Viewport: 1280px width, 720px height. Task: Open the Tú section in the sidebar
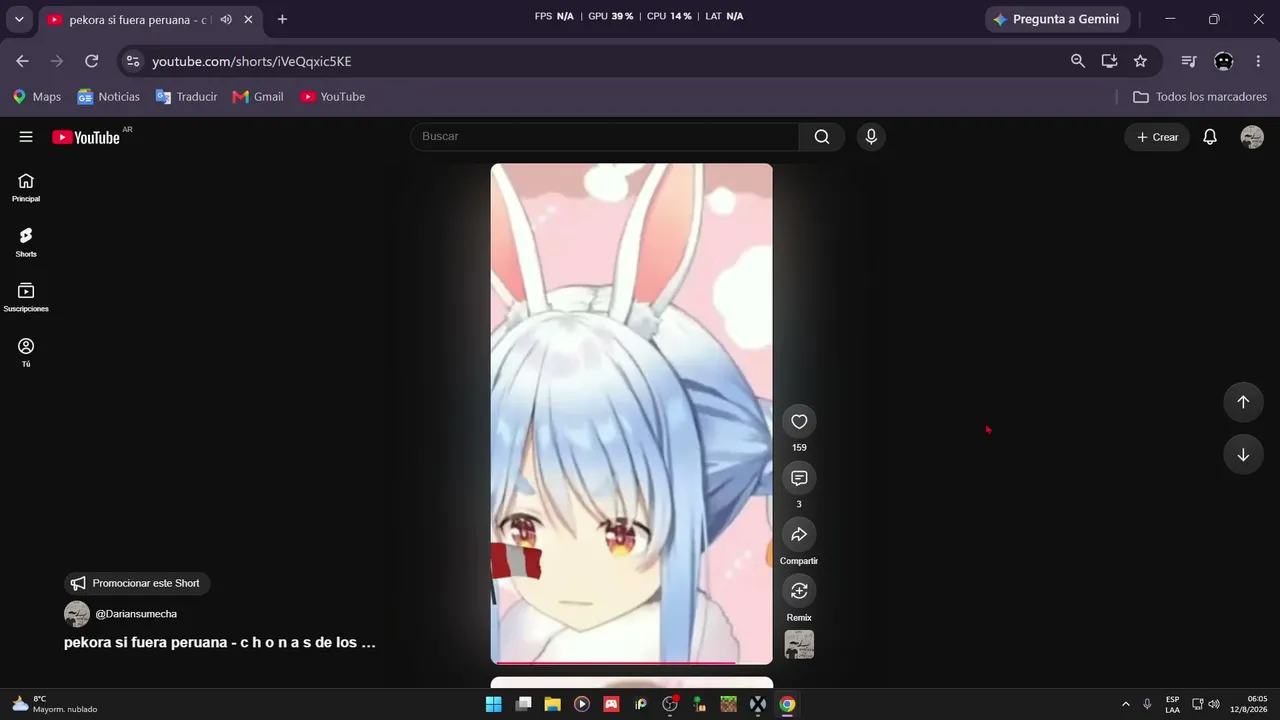click(x=26, y=352)
